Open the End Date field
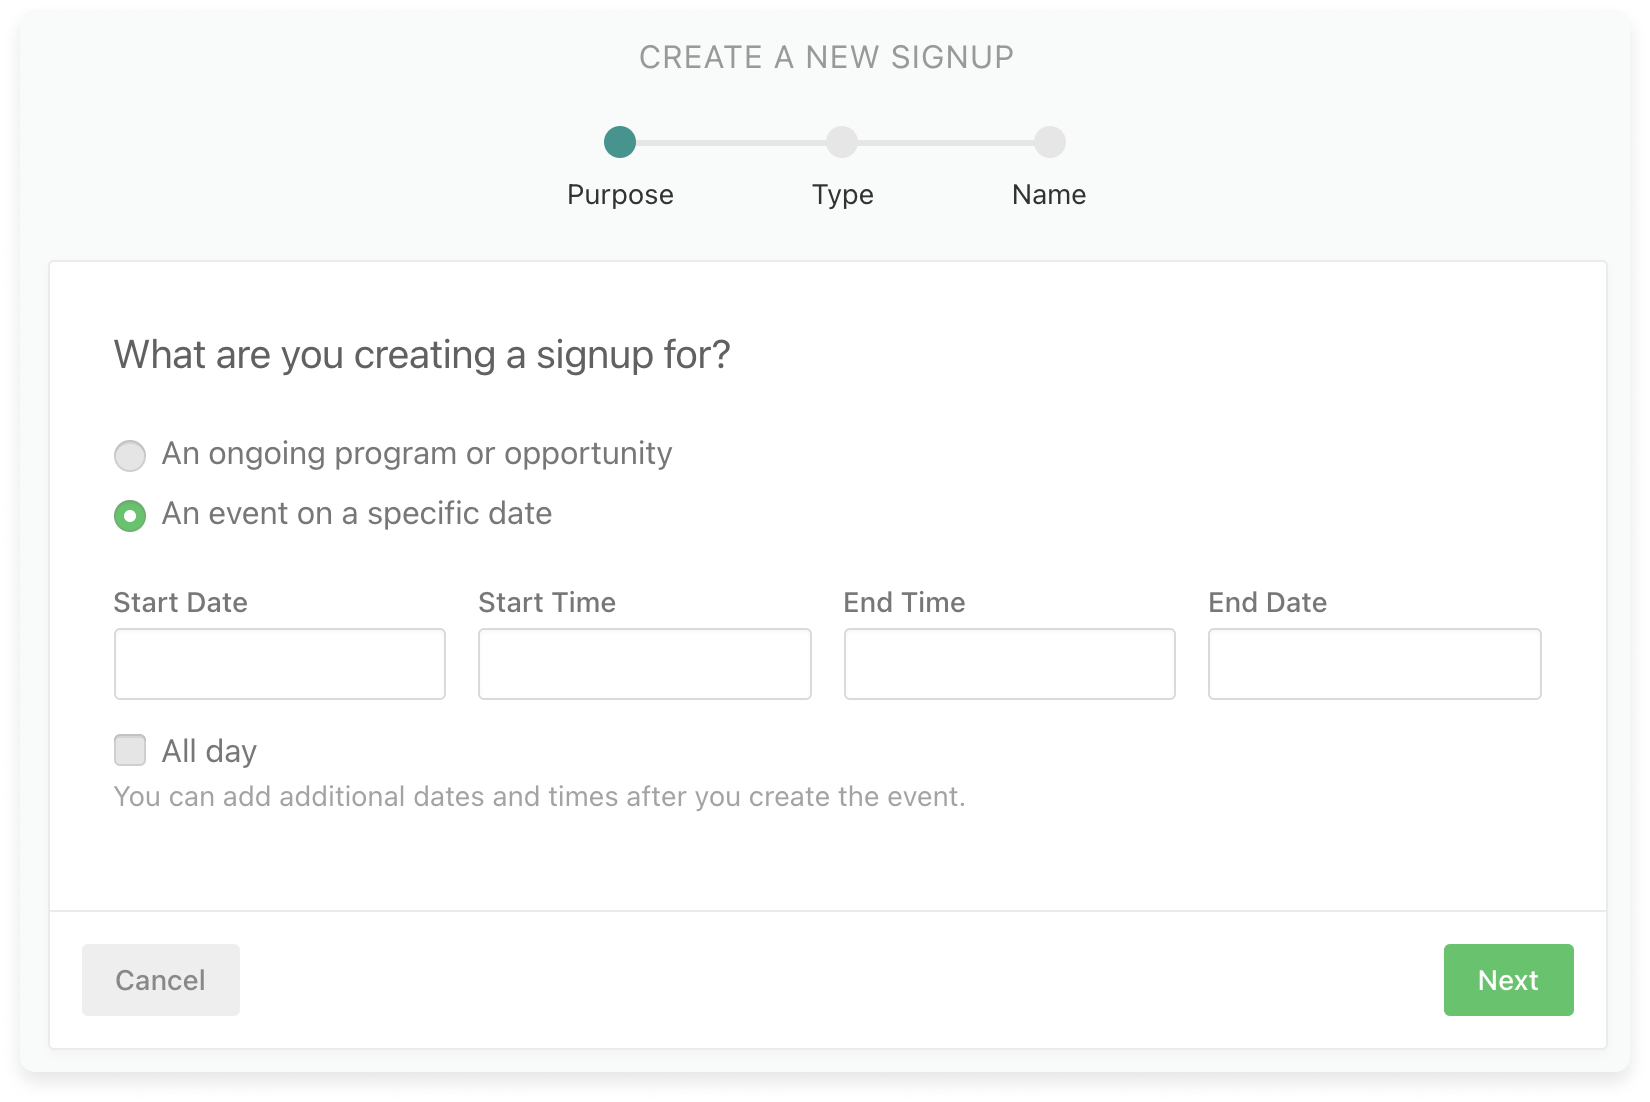Image resolution: width=1650 pixels, height=1102 pixels. (1375, 664)
